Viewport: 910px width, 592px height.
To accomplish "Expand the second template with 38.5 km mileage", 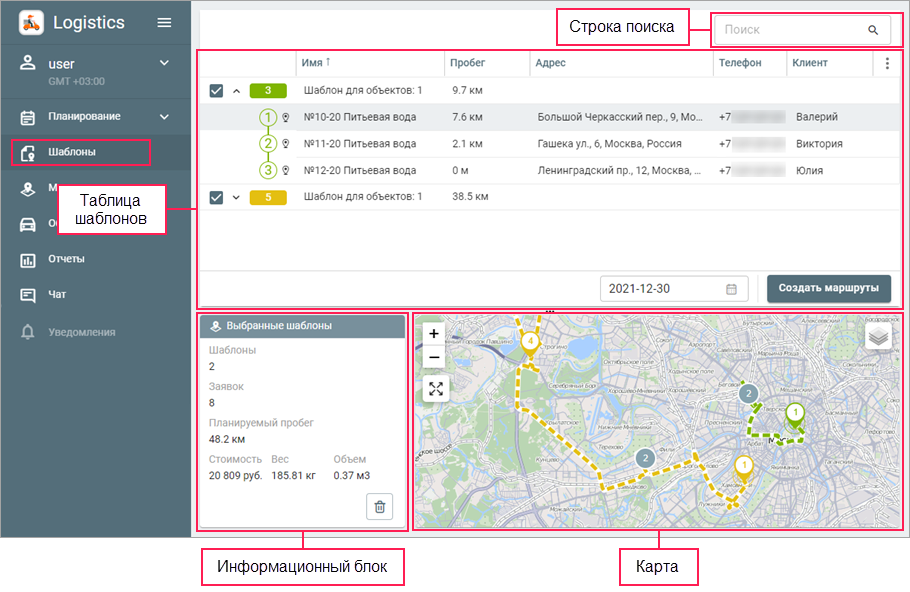I will pos(237,197).
